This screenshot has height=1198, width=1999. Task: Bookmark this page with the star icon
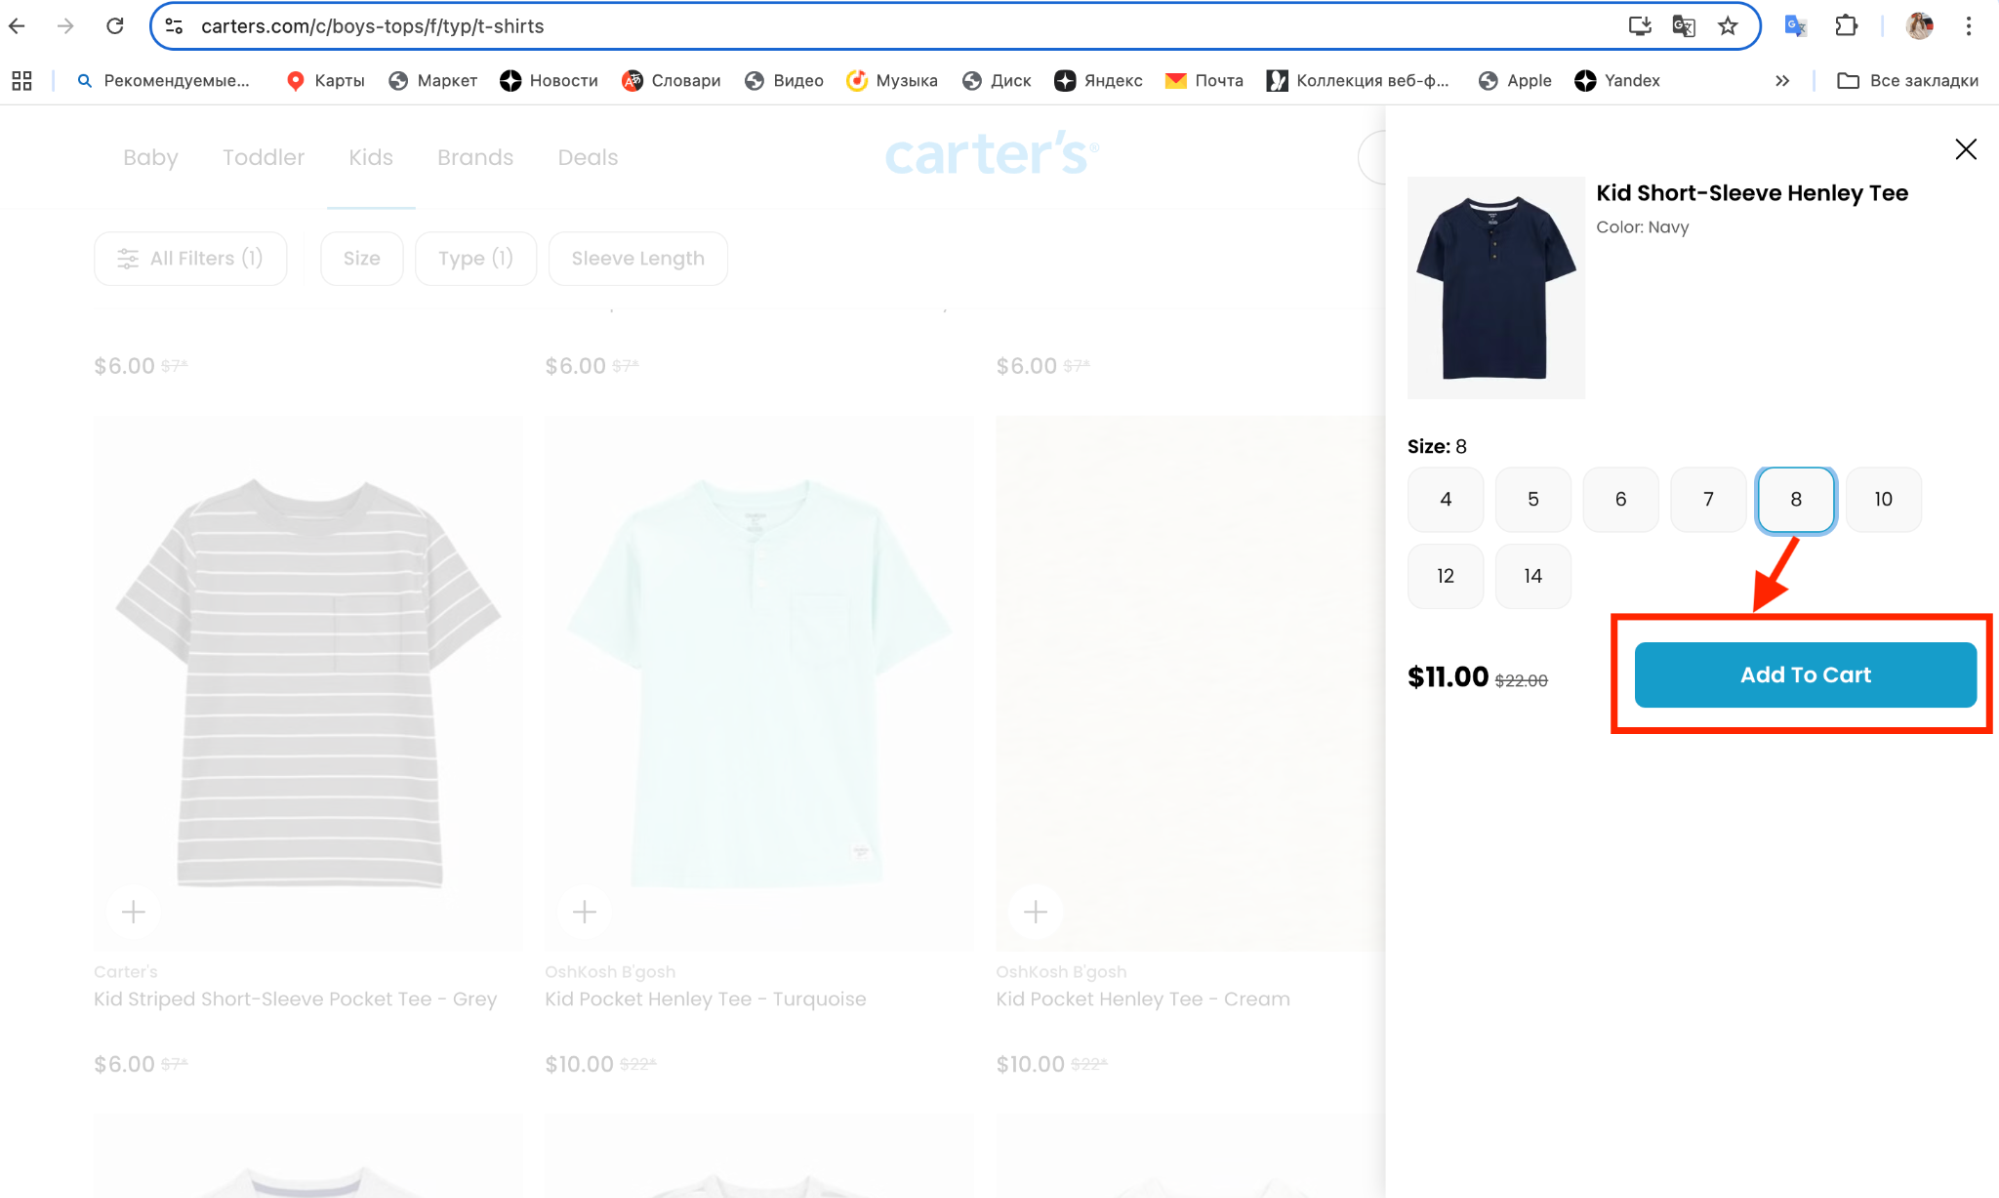[x=1728, y=26]
